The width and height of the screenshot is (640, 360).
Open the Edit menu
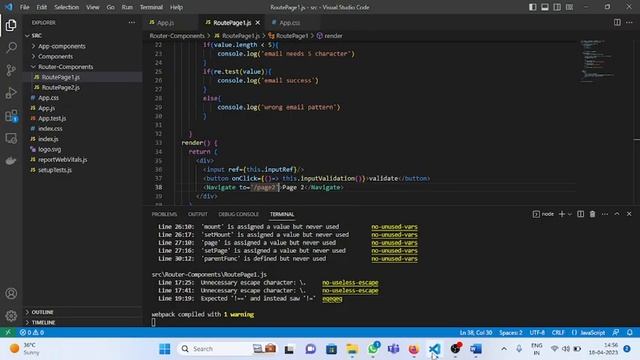click(x=41, y=7)
